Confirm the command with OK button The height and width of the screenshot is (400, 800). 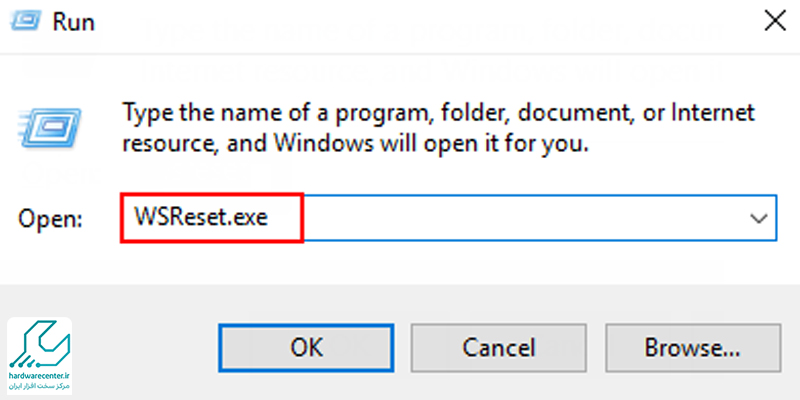[306, 347]
